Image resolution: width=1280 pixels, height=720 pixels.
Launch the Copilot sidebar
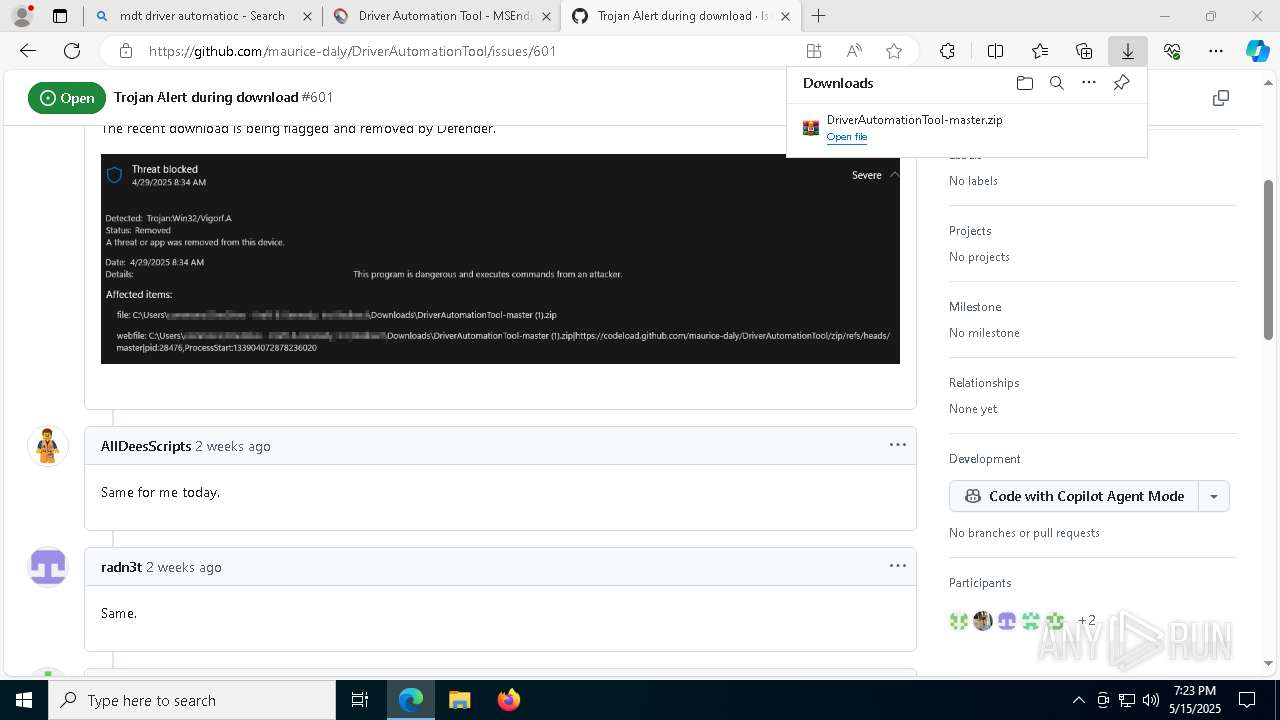click(x=1257, y=51)
